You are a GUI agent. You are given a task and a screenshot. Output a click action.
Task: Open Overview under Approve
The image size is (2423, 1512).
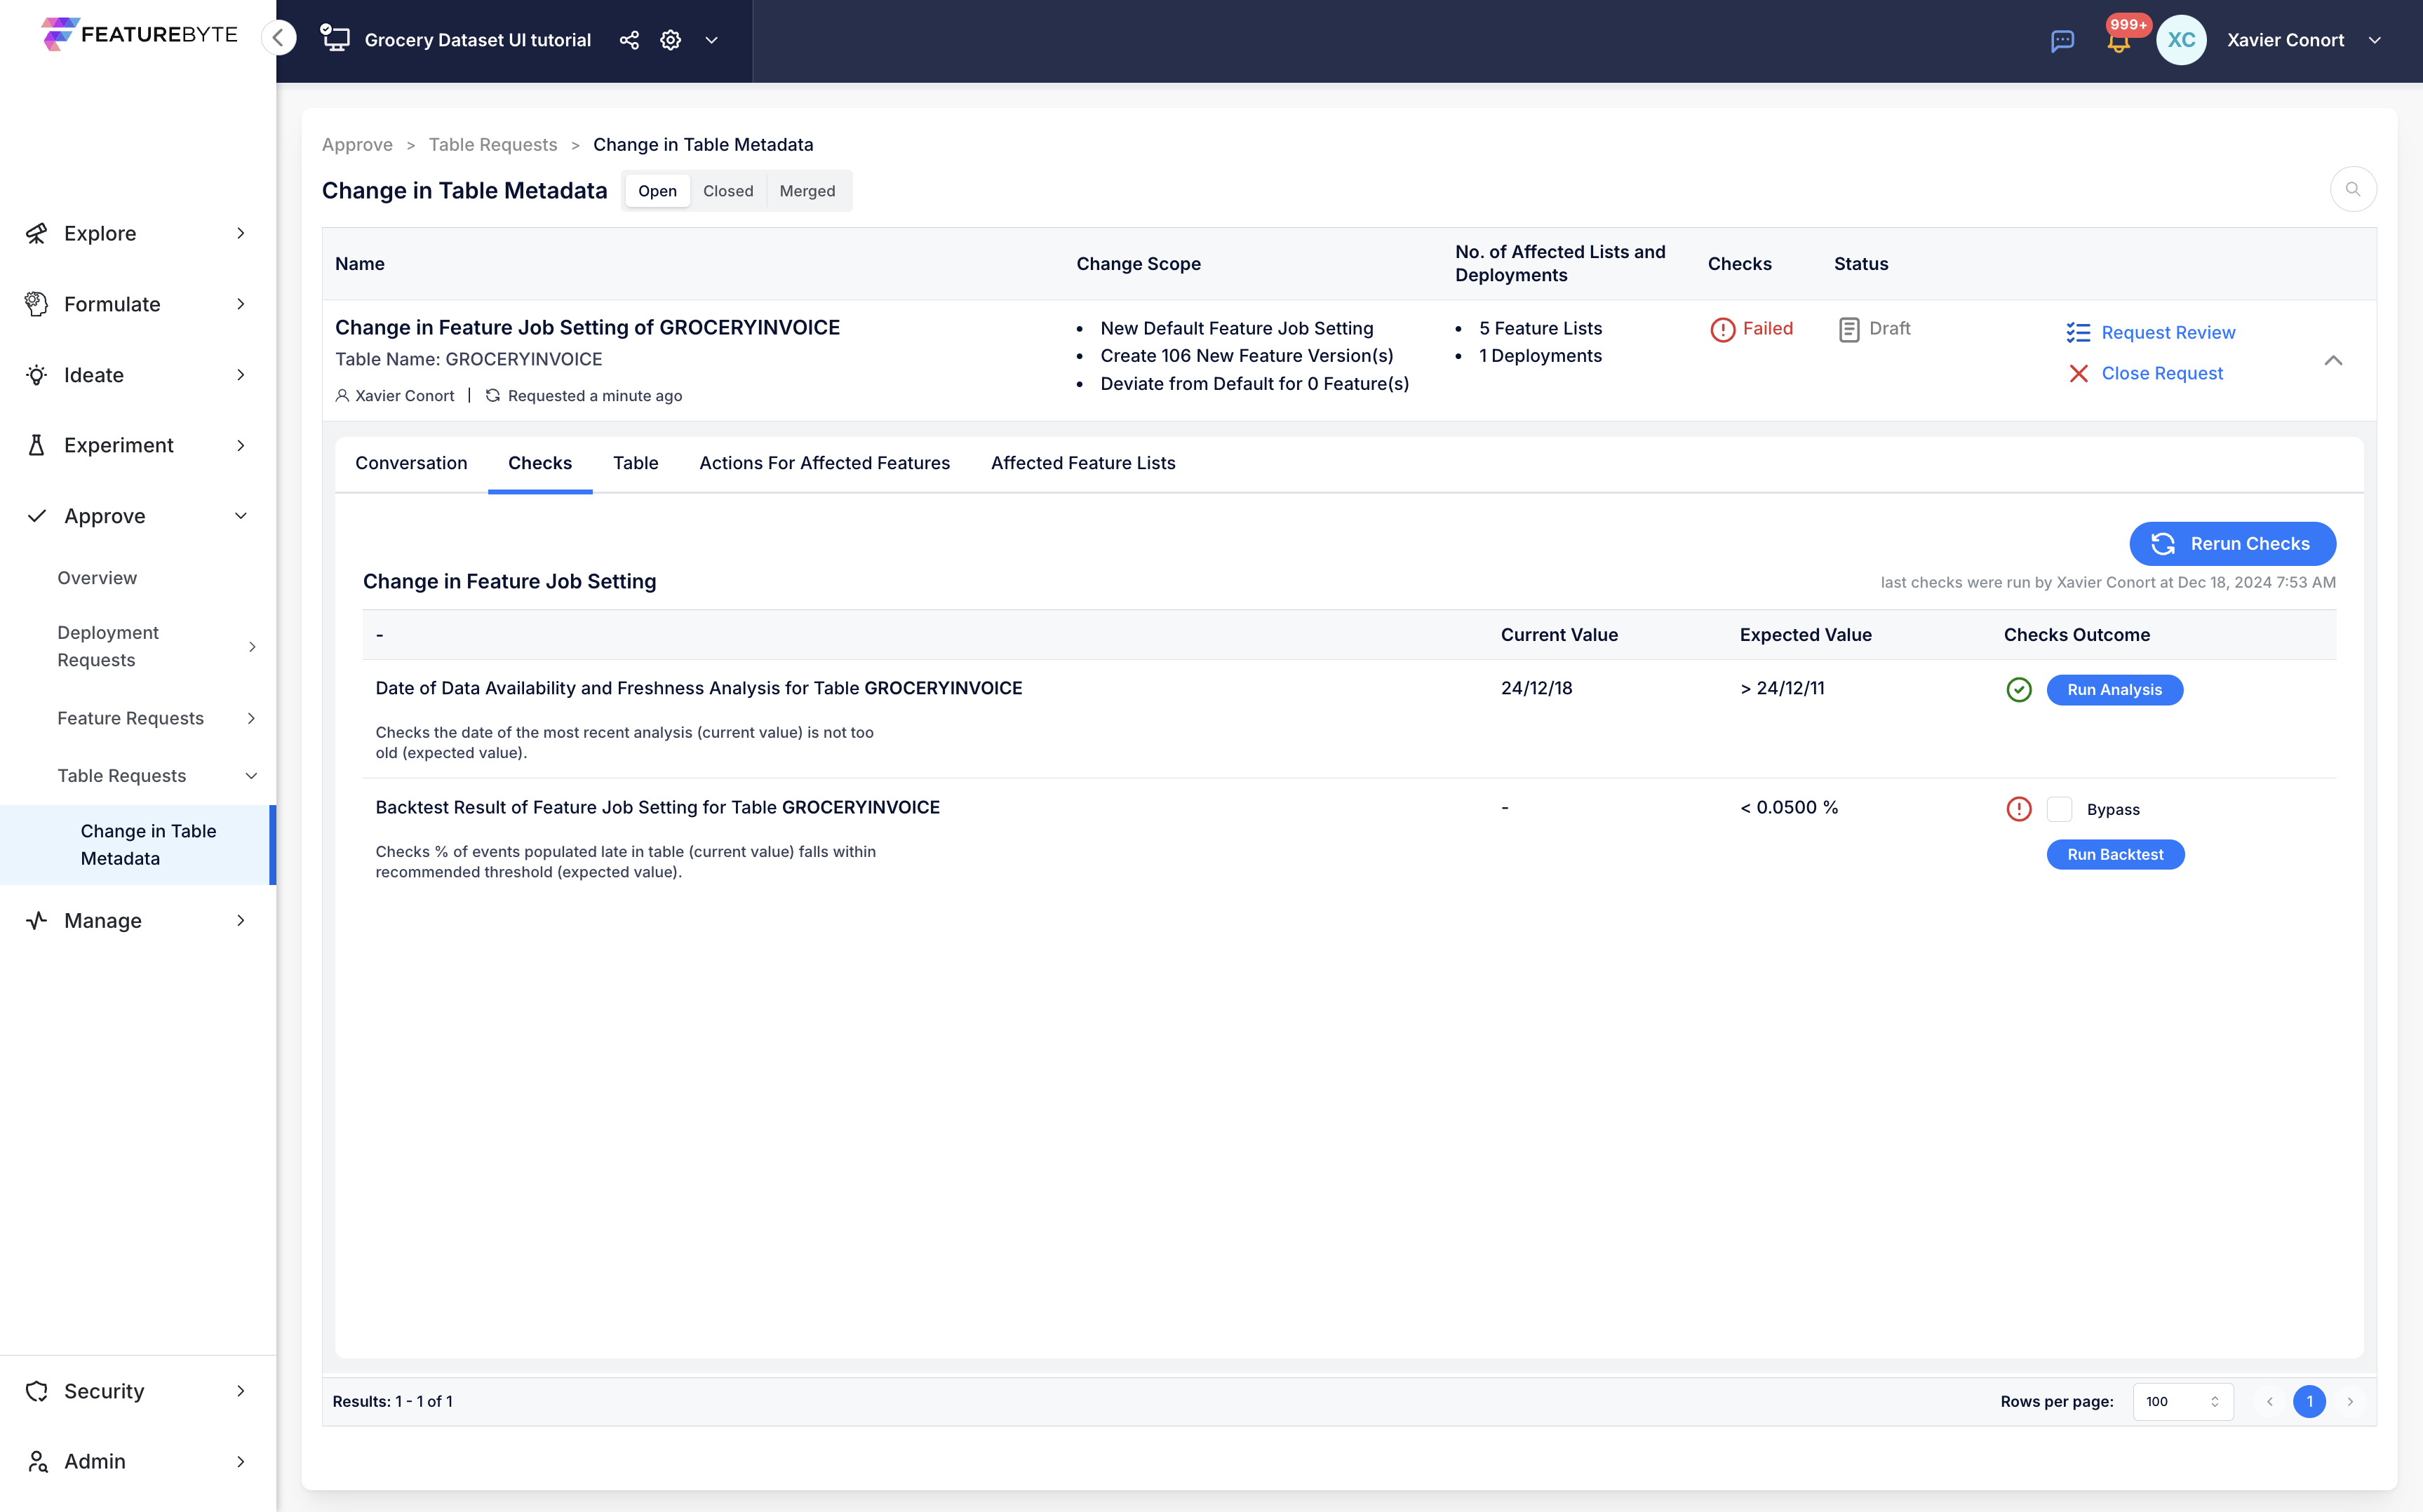tap(97, 578)
